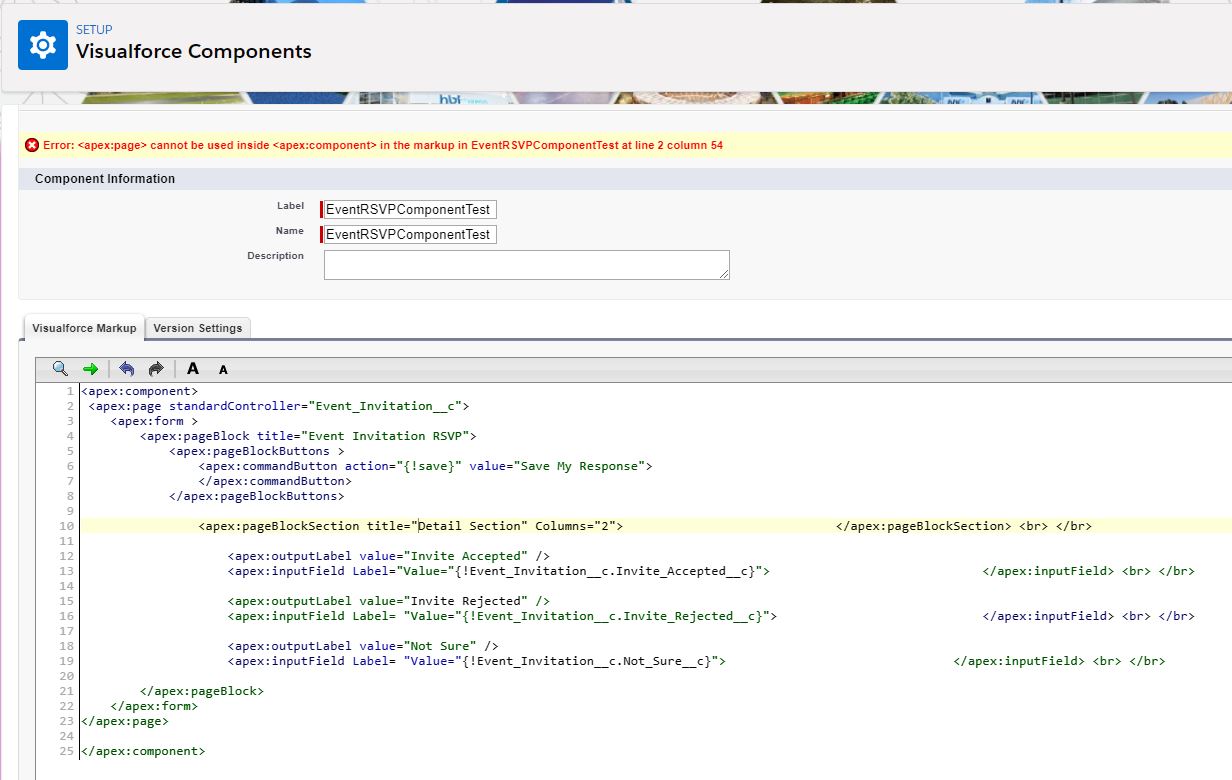Click the commandButton Save My Response line
The image size is (1232, 780).
425,466
